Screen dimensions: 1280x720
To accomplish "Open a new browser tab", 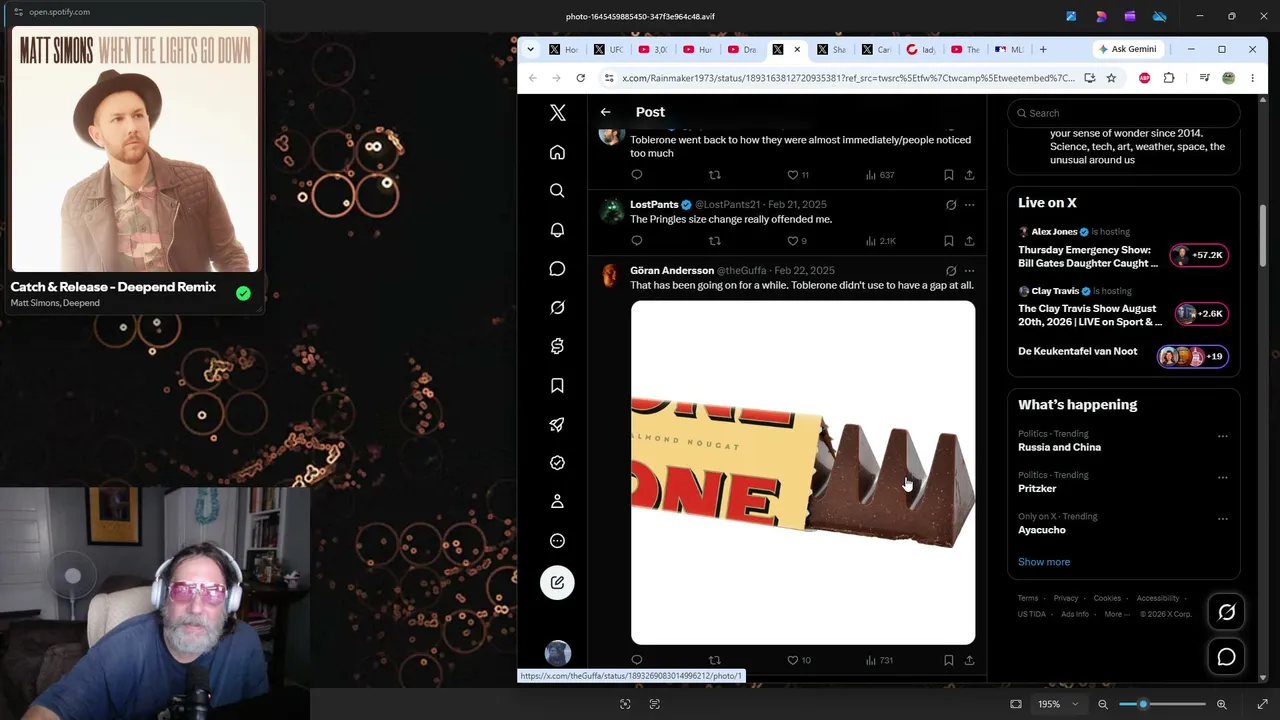I will tap(1043, 49).
